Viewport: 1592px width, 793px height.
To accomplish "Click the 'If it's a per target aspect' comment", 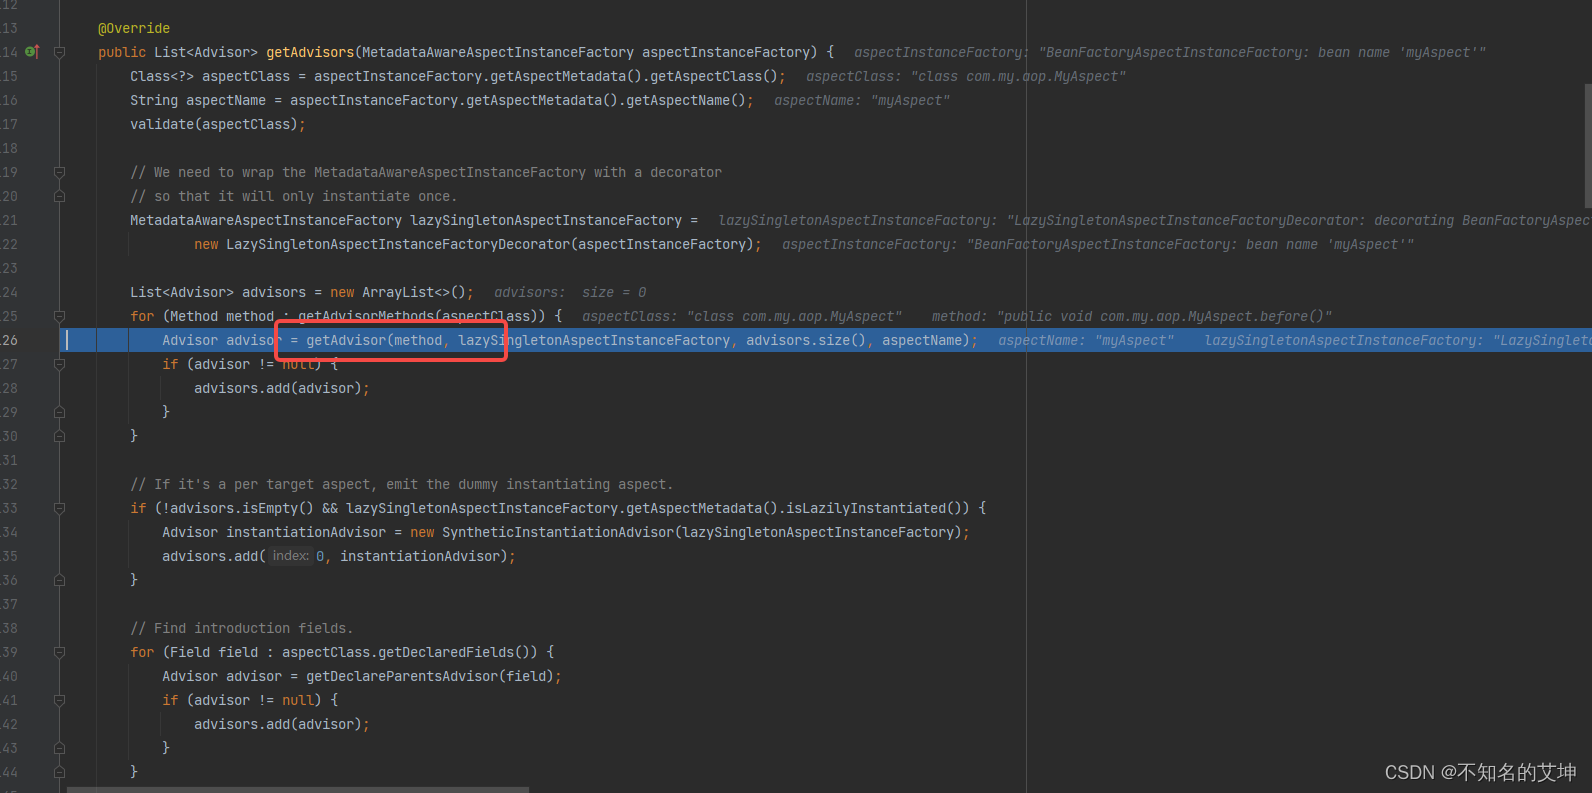I will pyautogui.click(x=402, y=484).
